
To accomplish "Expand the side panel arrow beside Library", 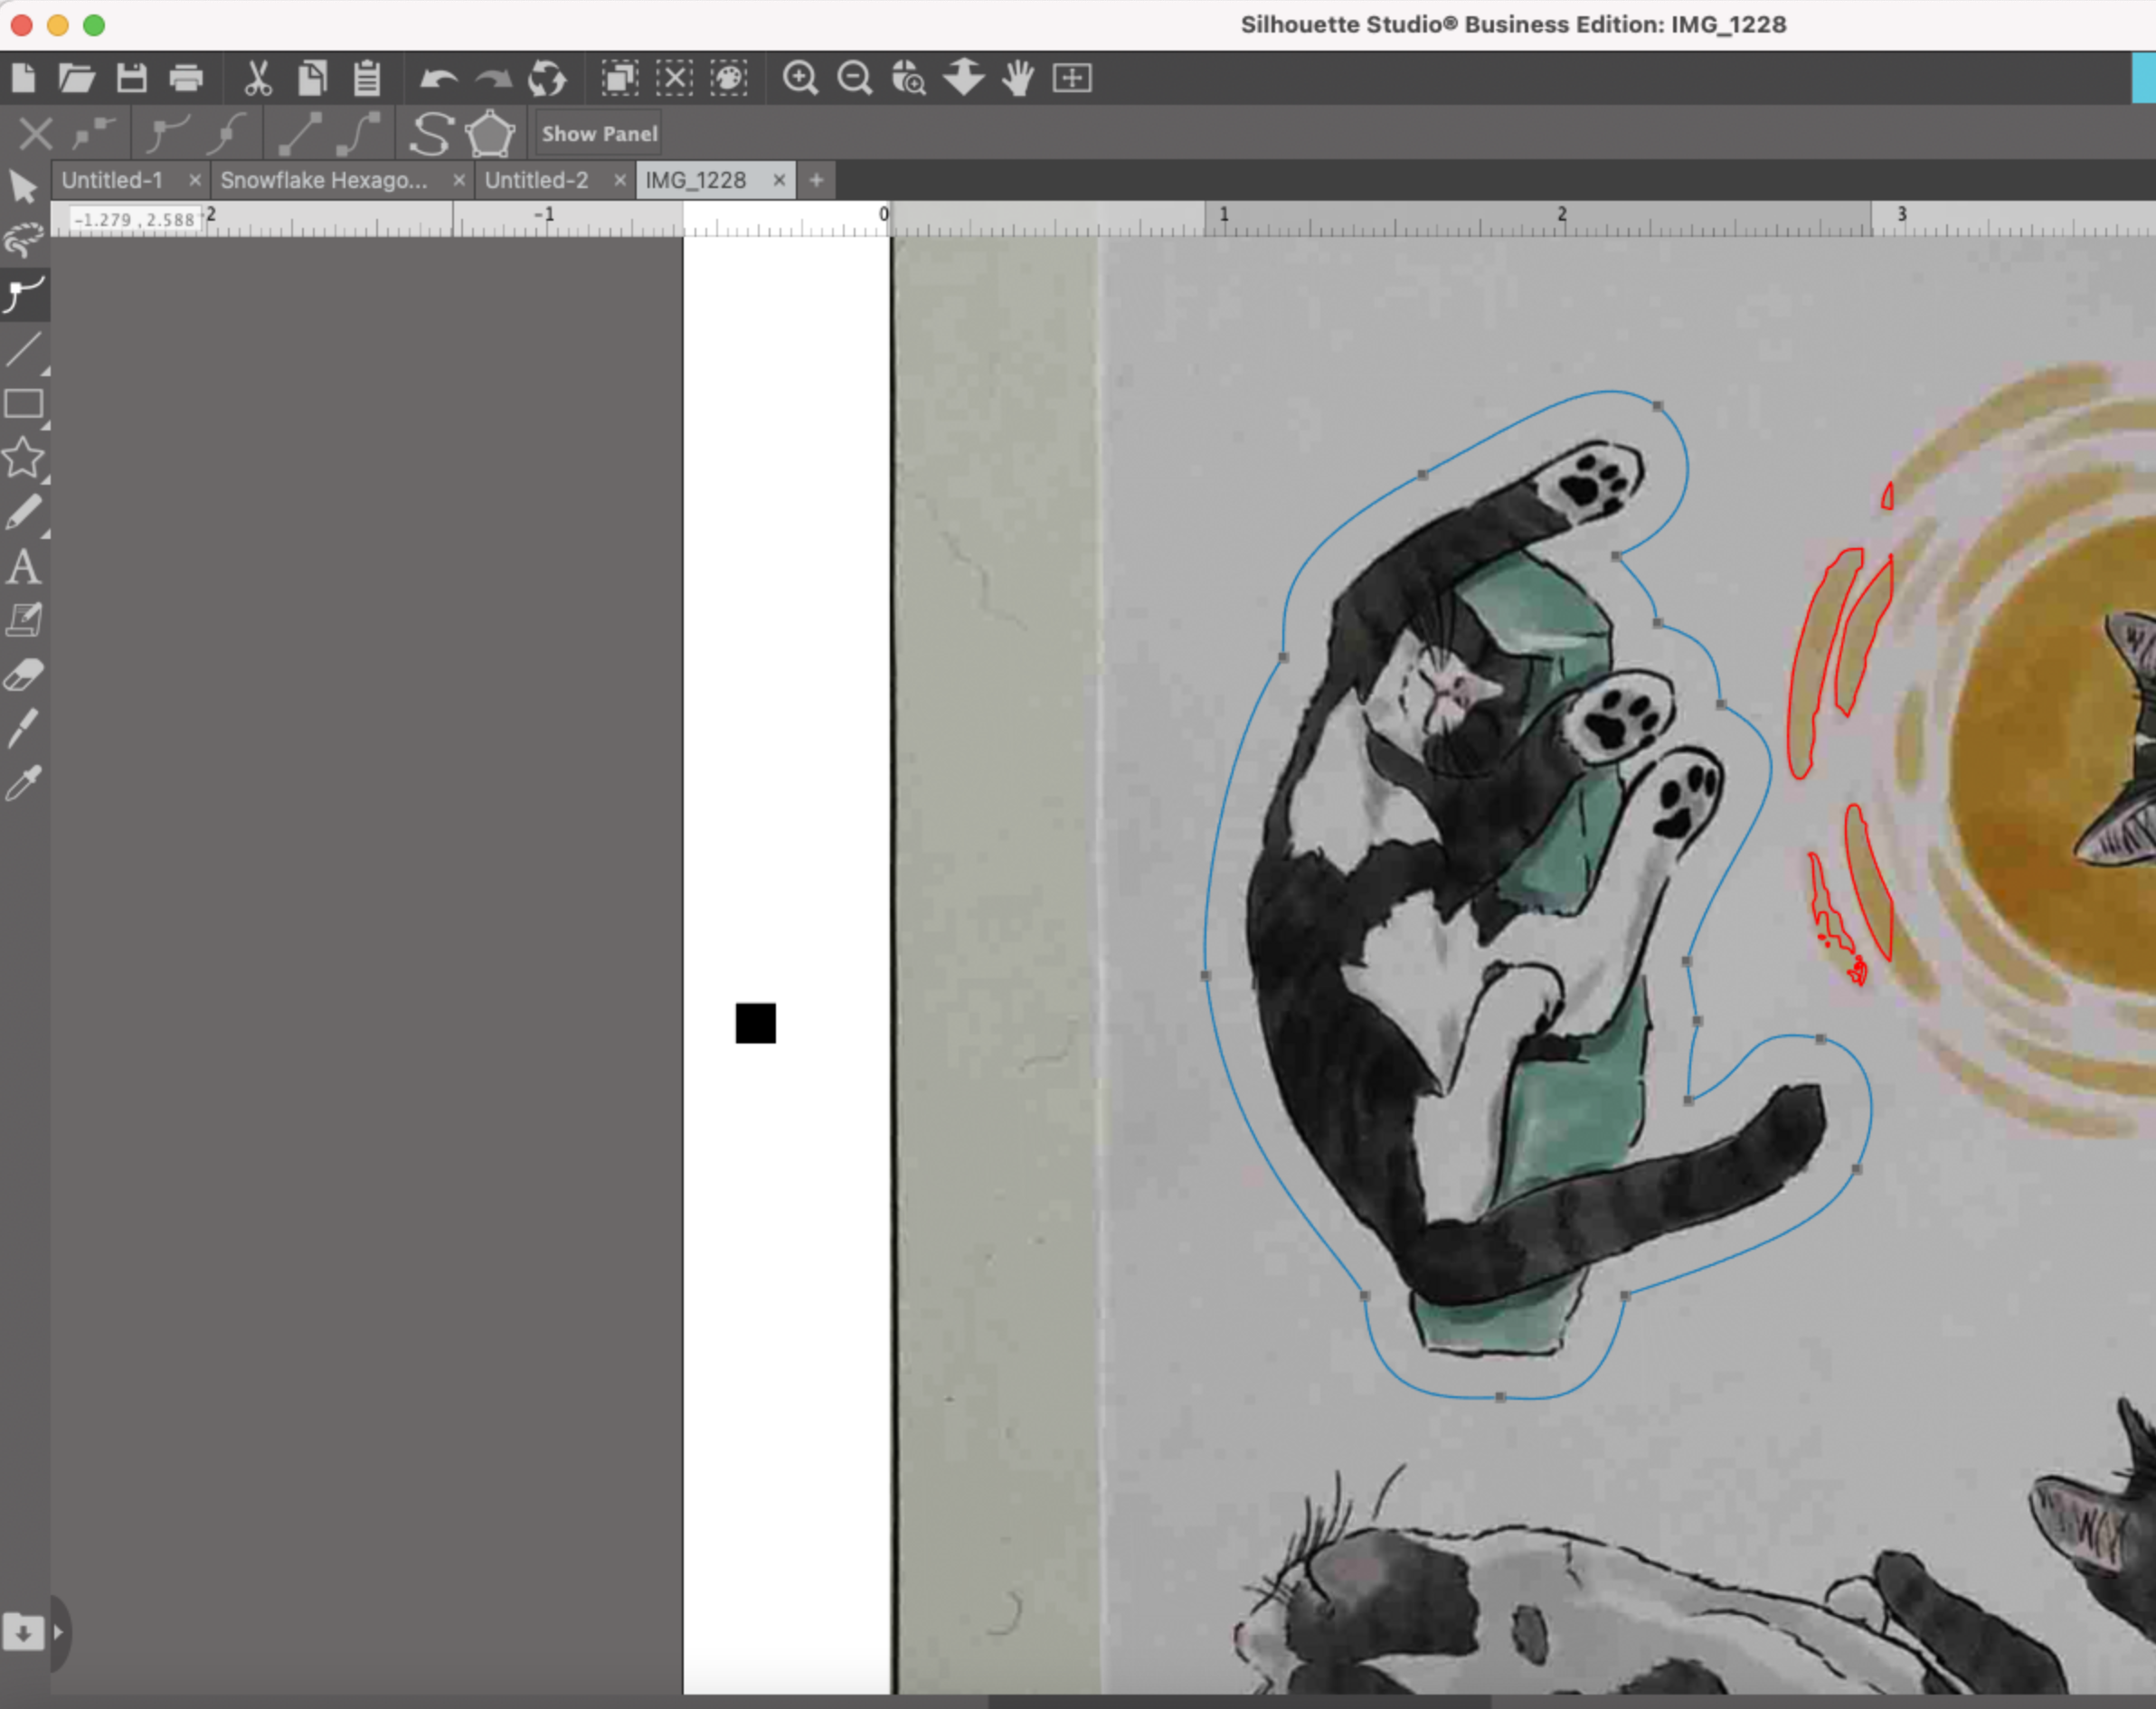I will [58, 1632].
